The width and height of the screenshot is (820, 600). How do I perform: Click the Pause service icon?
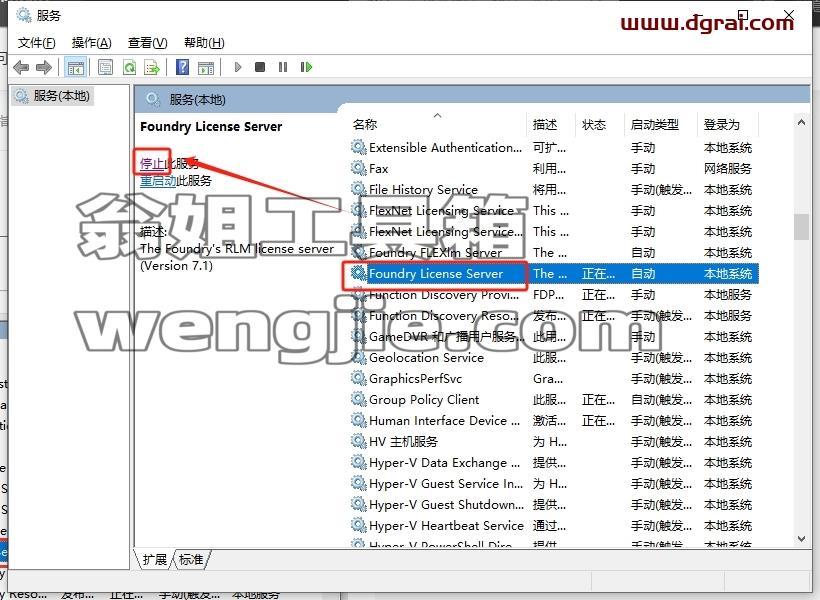point(283,67)
